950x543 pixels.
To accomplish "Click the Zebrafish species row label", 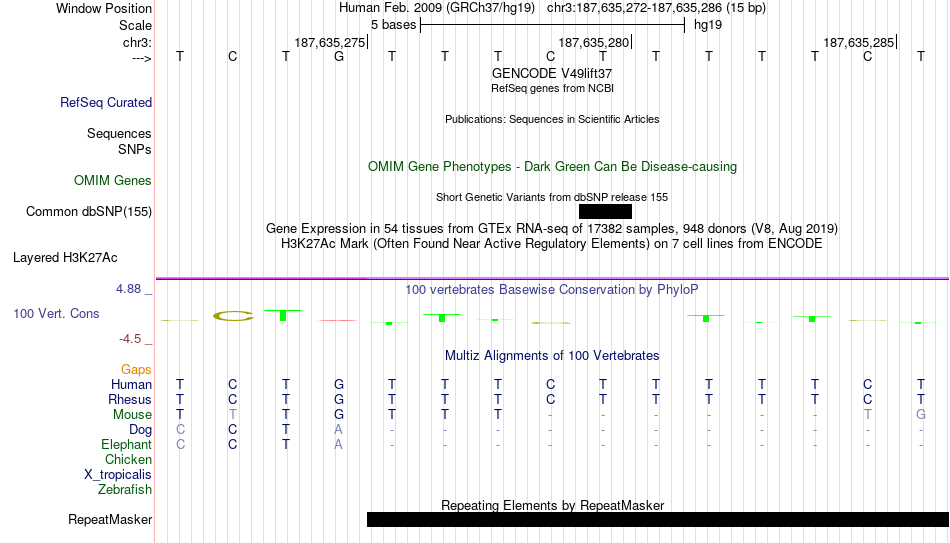I will [x=125, y=490].
